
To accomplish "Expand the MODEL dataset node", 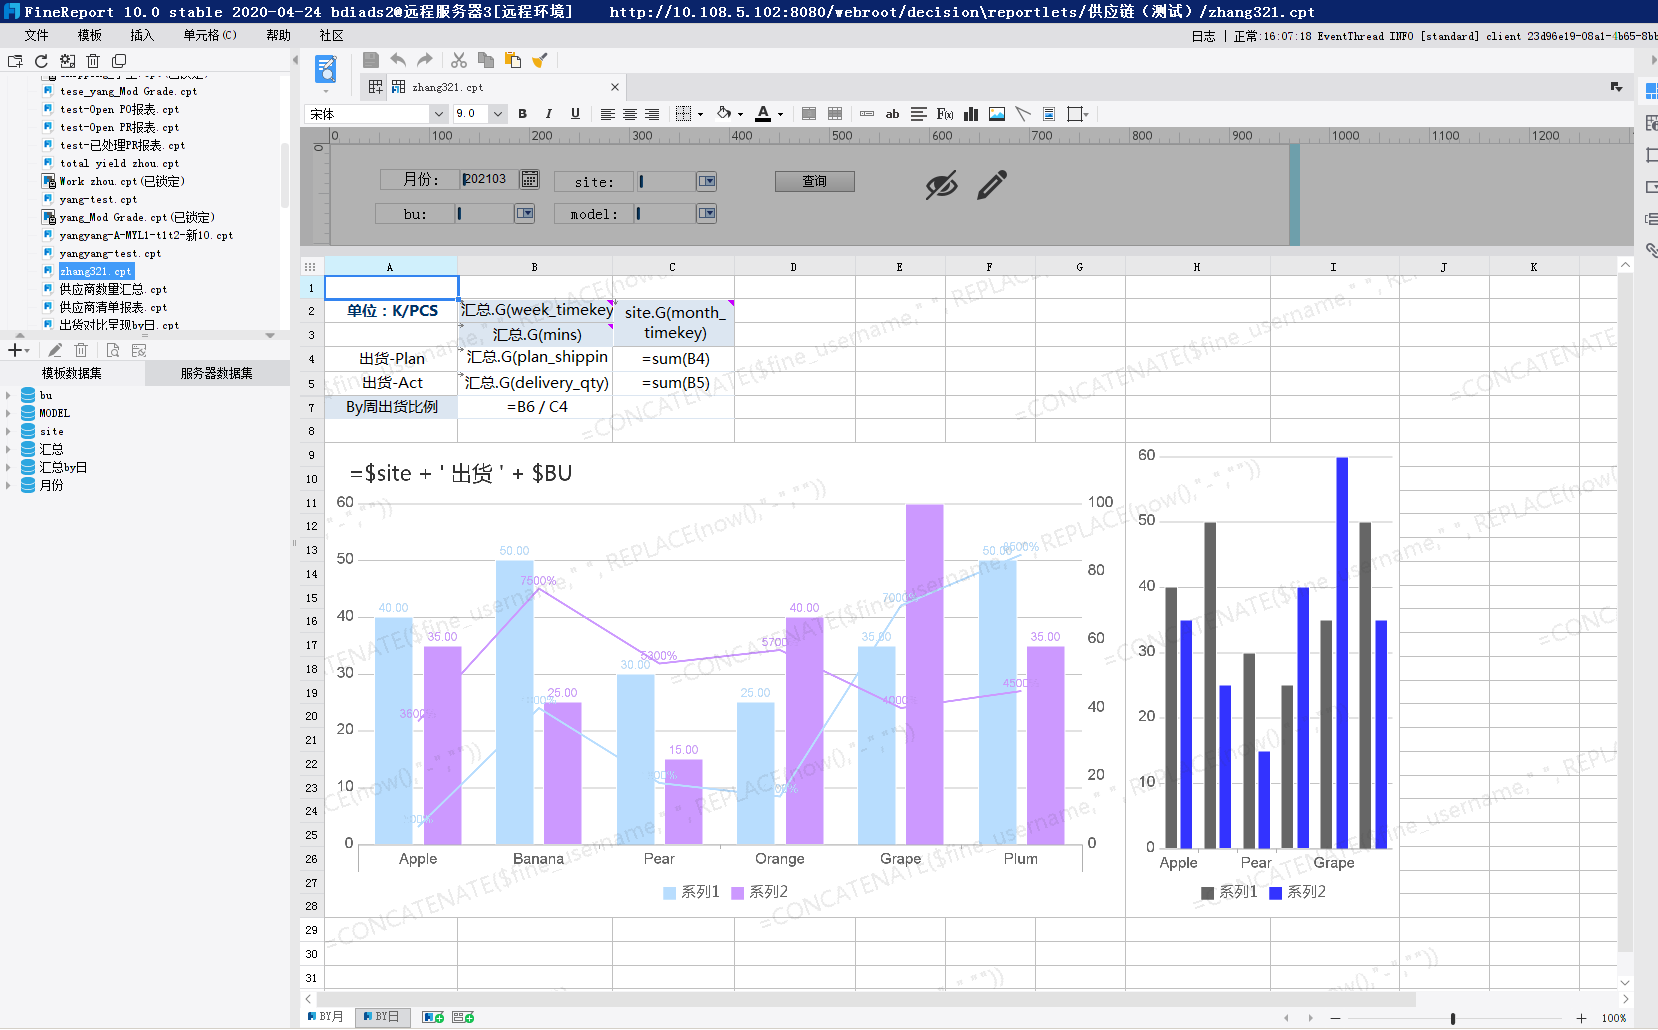I will [9, 413].
